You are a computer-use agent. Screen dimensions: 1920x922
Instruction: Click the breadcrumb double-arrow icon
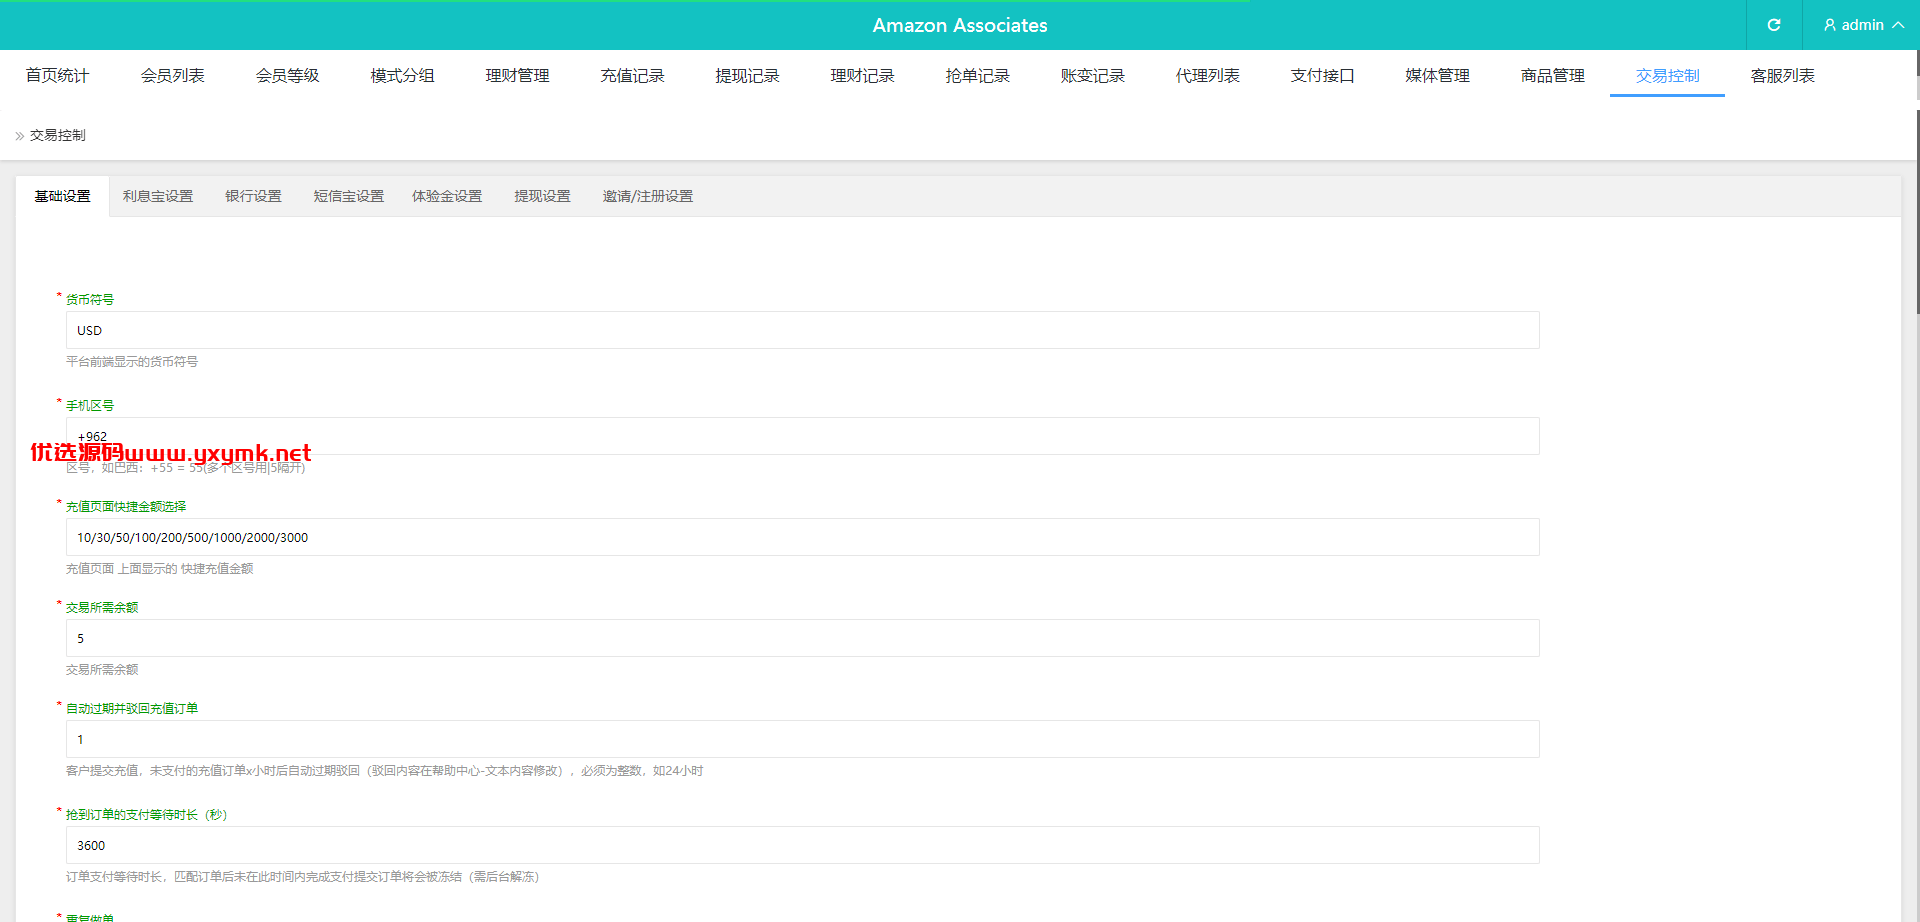(x=20, y=136)
